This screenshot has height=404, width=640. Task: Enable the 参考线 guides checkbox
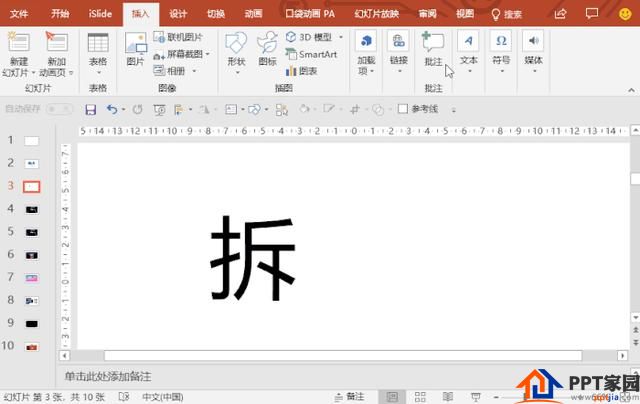pos(402,109)
